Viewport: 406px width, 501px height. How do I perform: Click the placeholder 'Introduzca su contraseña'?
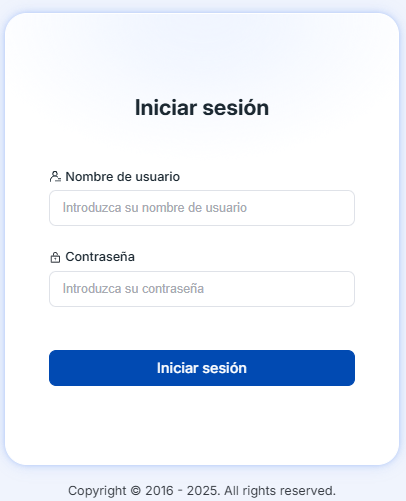pyautogui.click(x=133, y=289)
